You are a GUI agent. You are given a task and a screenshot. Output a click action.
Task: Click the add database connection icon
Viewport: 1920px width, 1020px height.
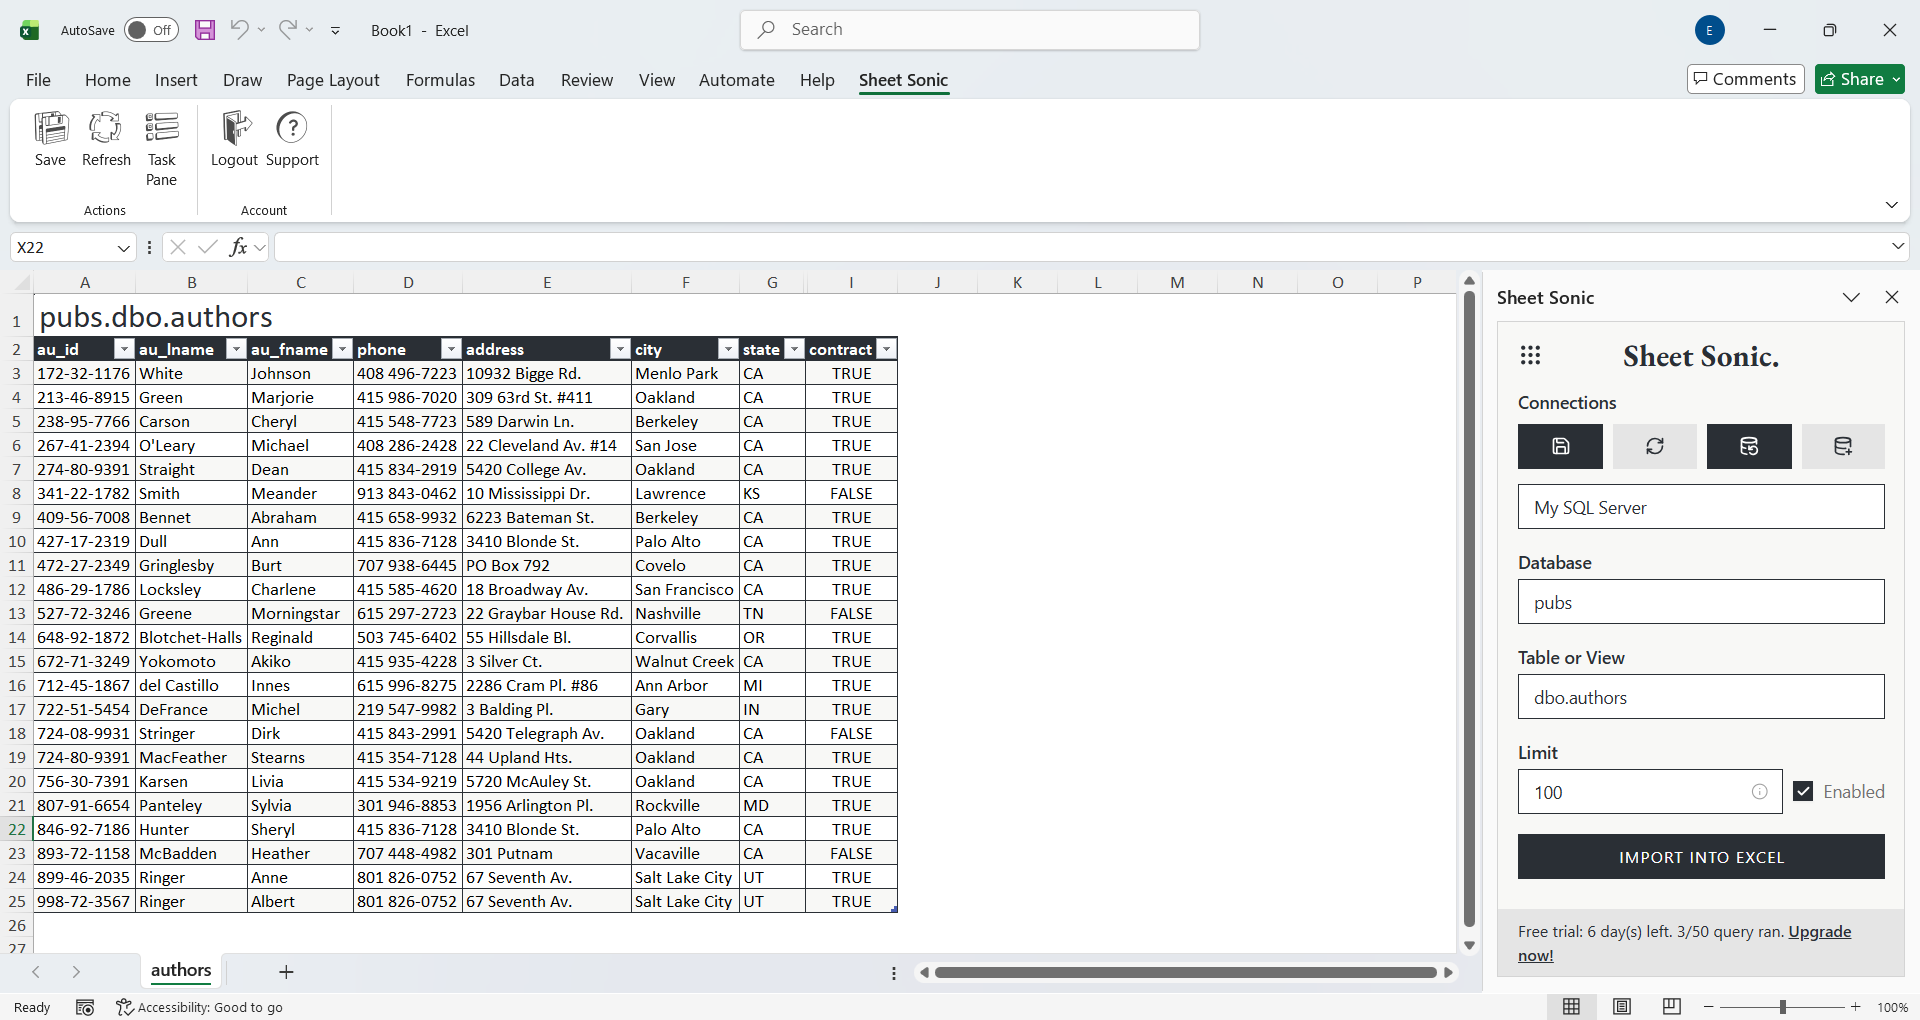pyautogui.click(x=1843, y=446)
